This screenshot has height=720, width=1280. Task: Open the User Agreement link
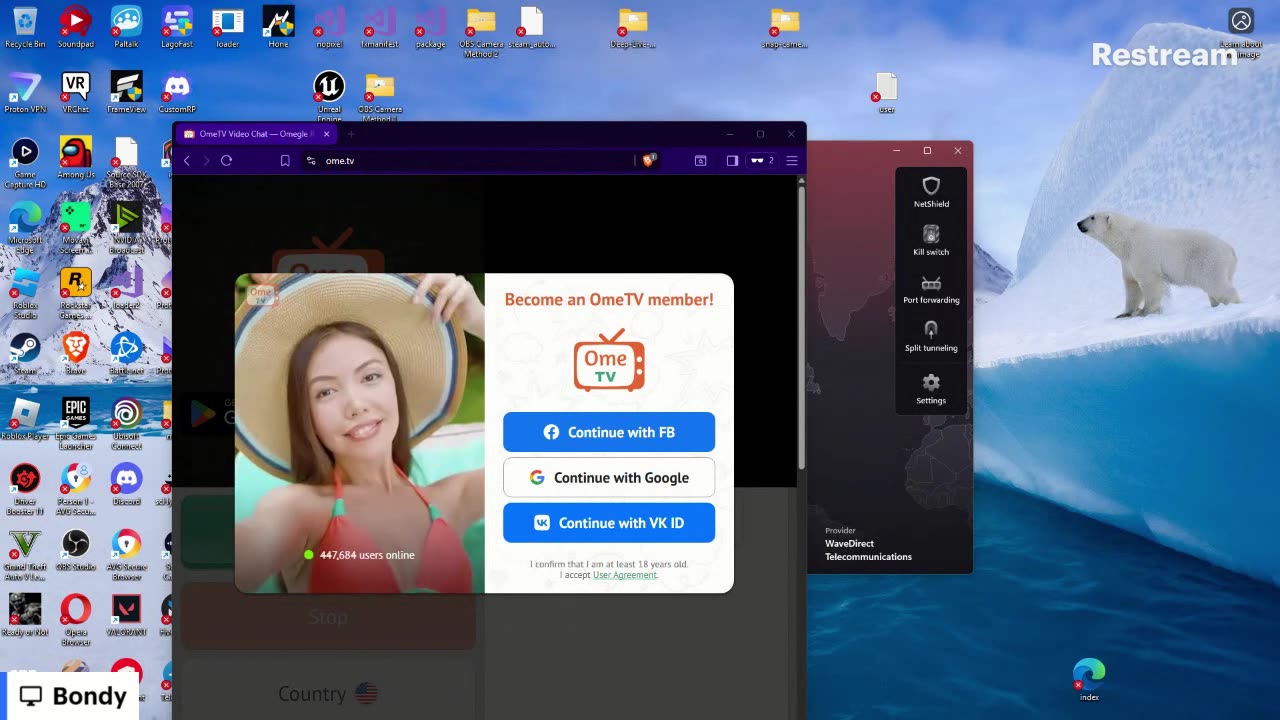coord(625,575)
